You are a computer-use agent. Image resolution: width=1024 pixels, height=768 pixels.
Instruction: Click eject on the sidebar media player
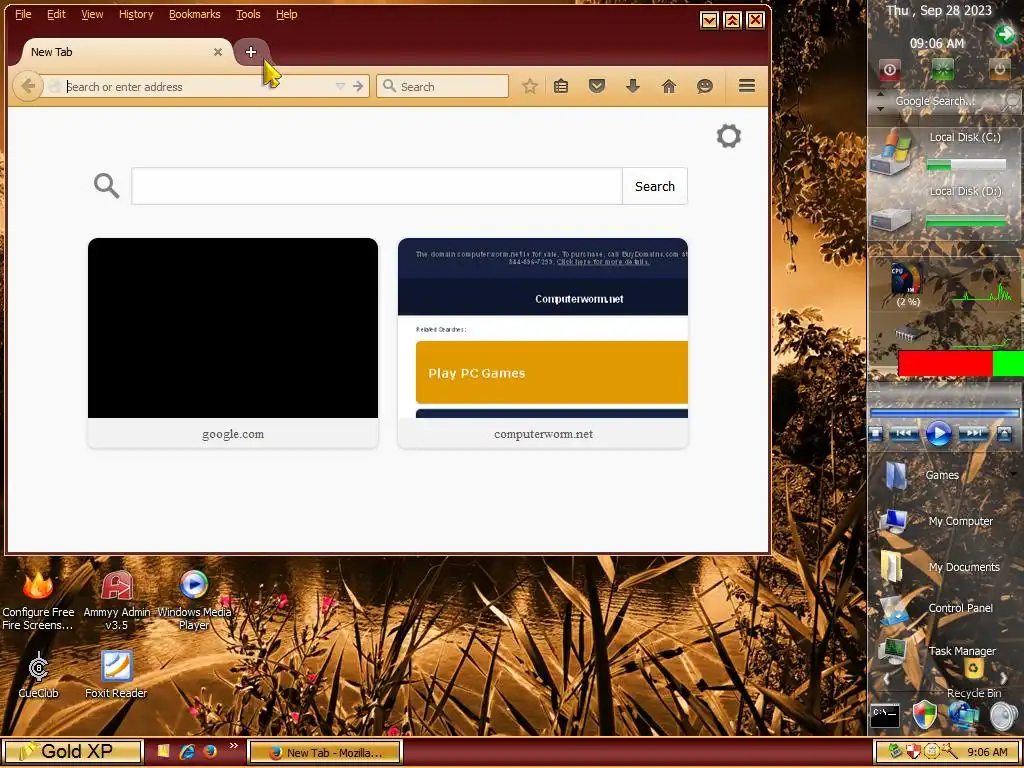tap(1004, 433)
